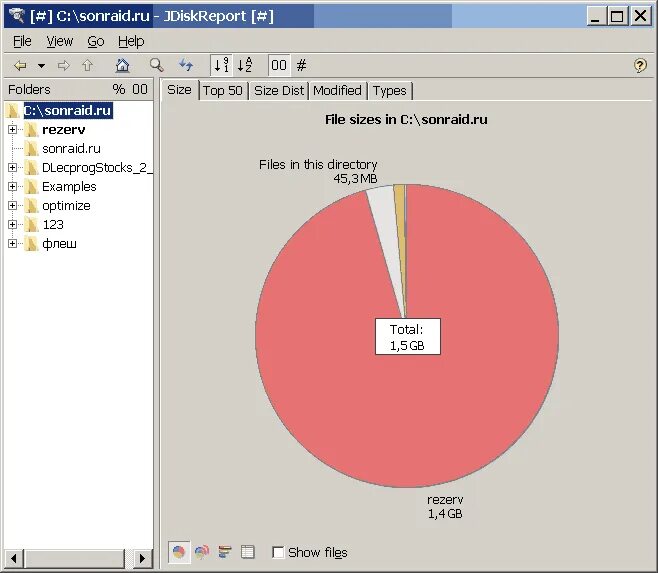
Task: Select the optimize folder
Action: point(66,206)
